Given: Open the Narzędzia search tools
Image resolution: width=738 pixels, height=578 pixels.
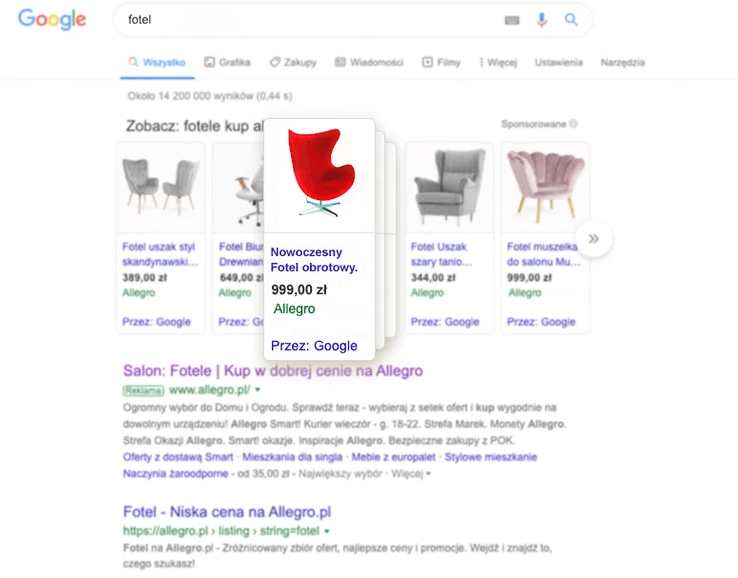Looking at the screenshot, I should click(x=622, y=62).
